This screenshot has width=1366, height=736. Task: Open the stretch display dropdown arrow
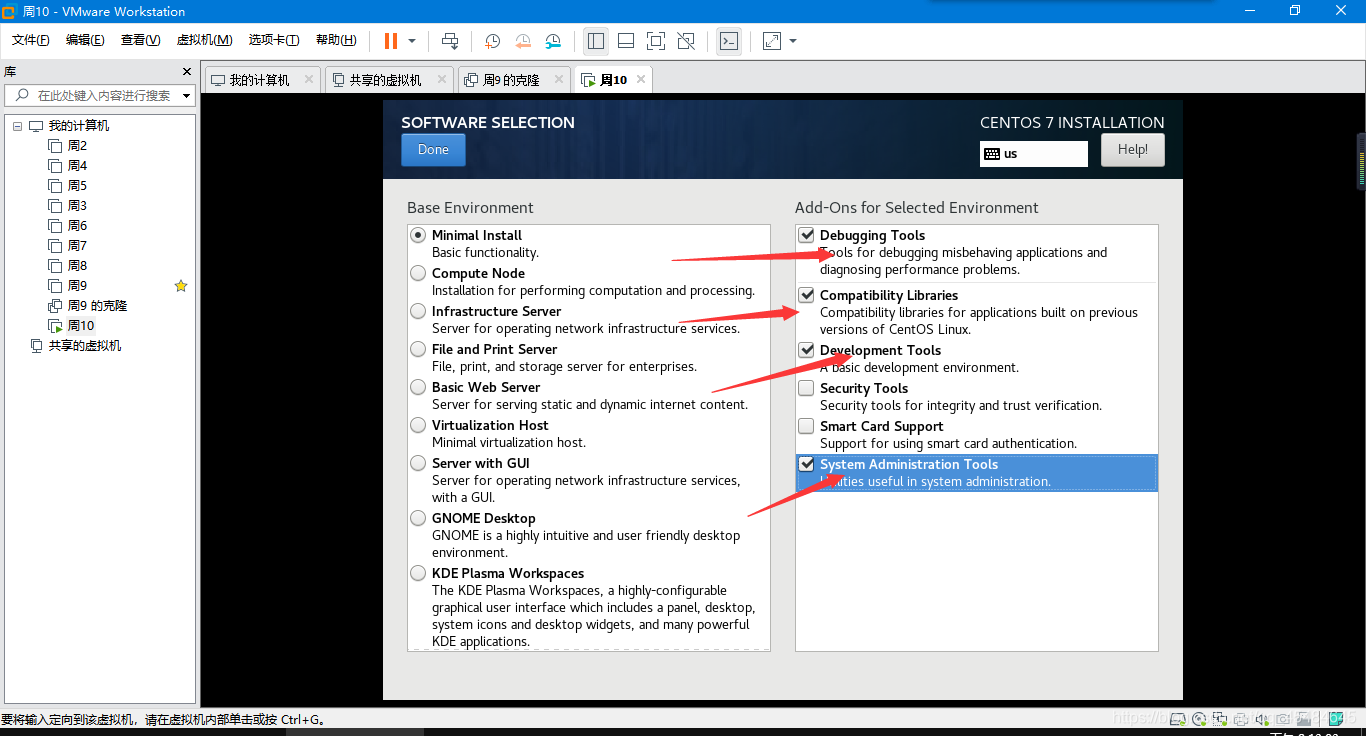[x=793, y=41]
